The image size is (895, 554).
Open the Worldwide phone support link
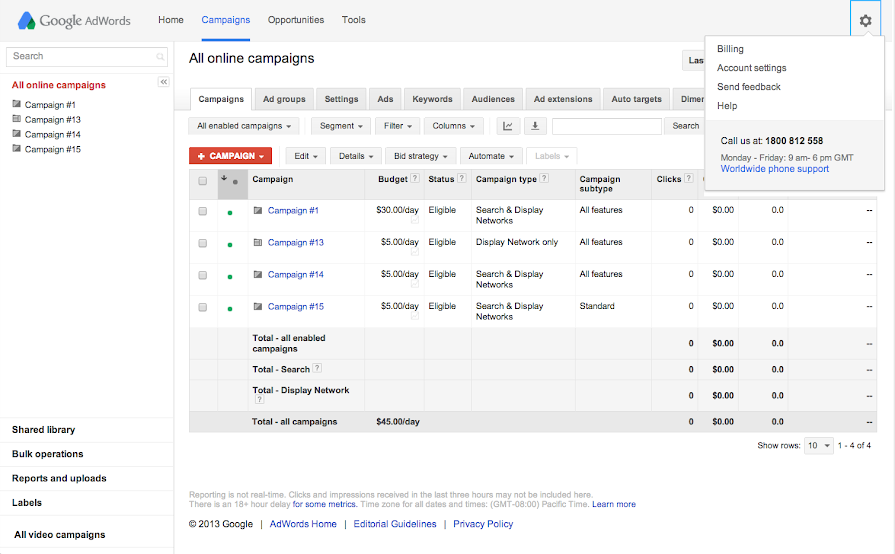pyautogui.click(x=774, y=169)
